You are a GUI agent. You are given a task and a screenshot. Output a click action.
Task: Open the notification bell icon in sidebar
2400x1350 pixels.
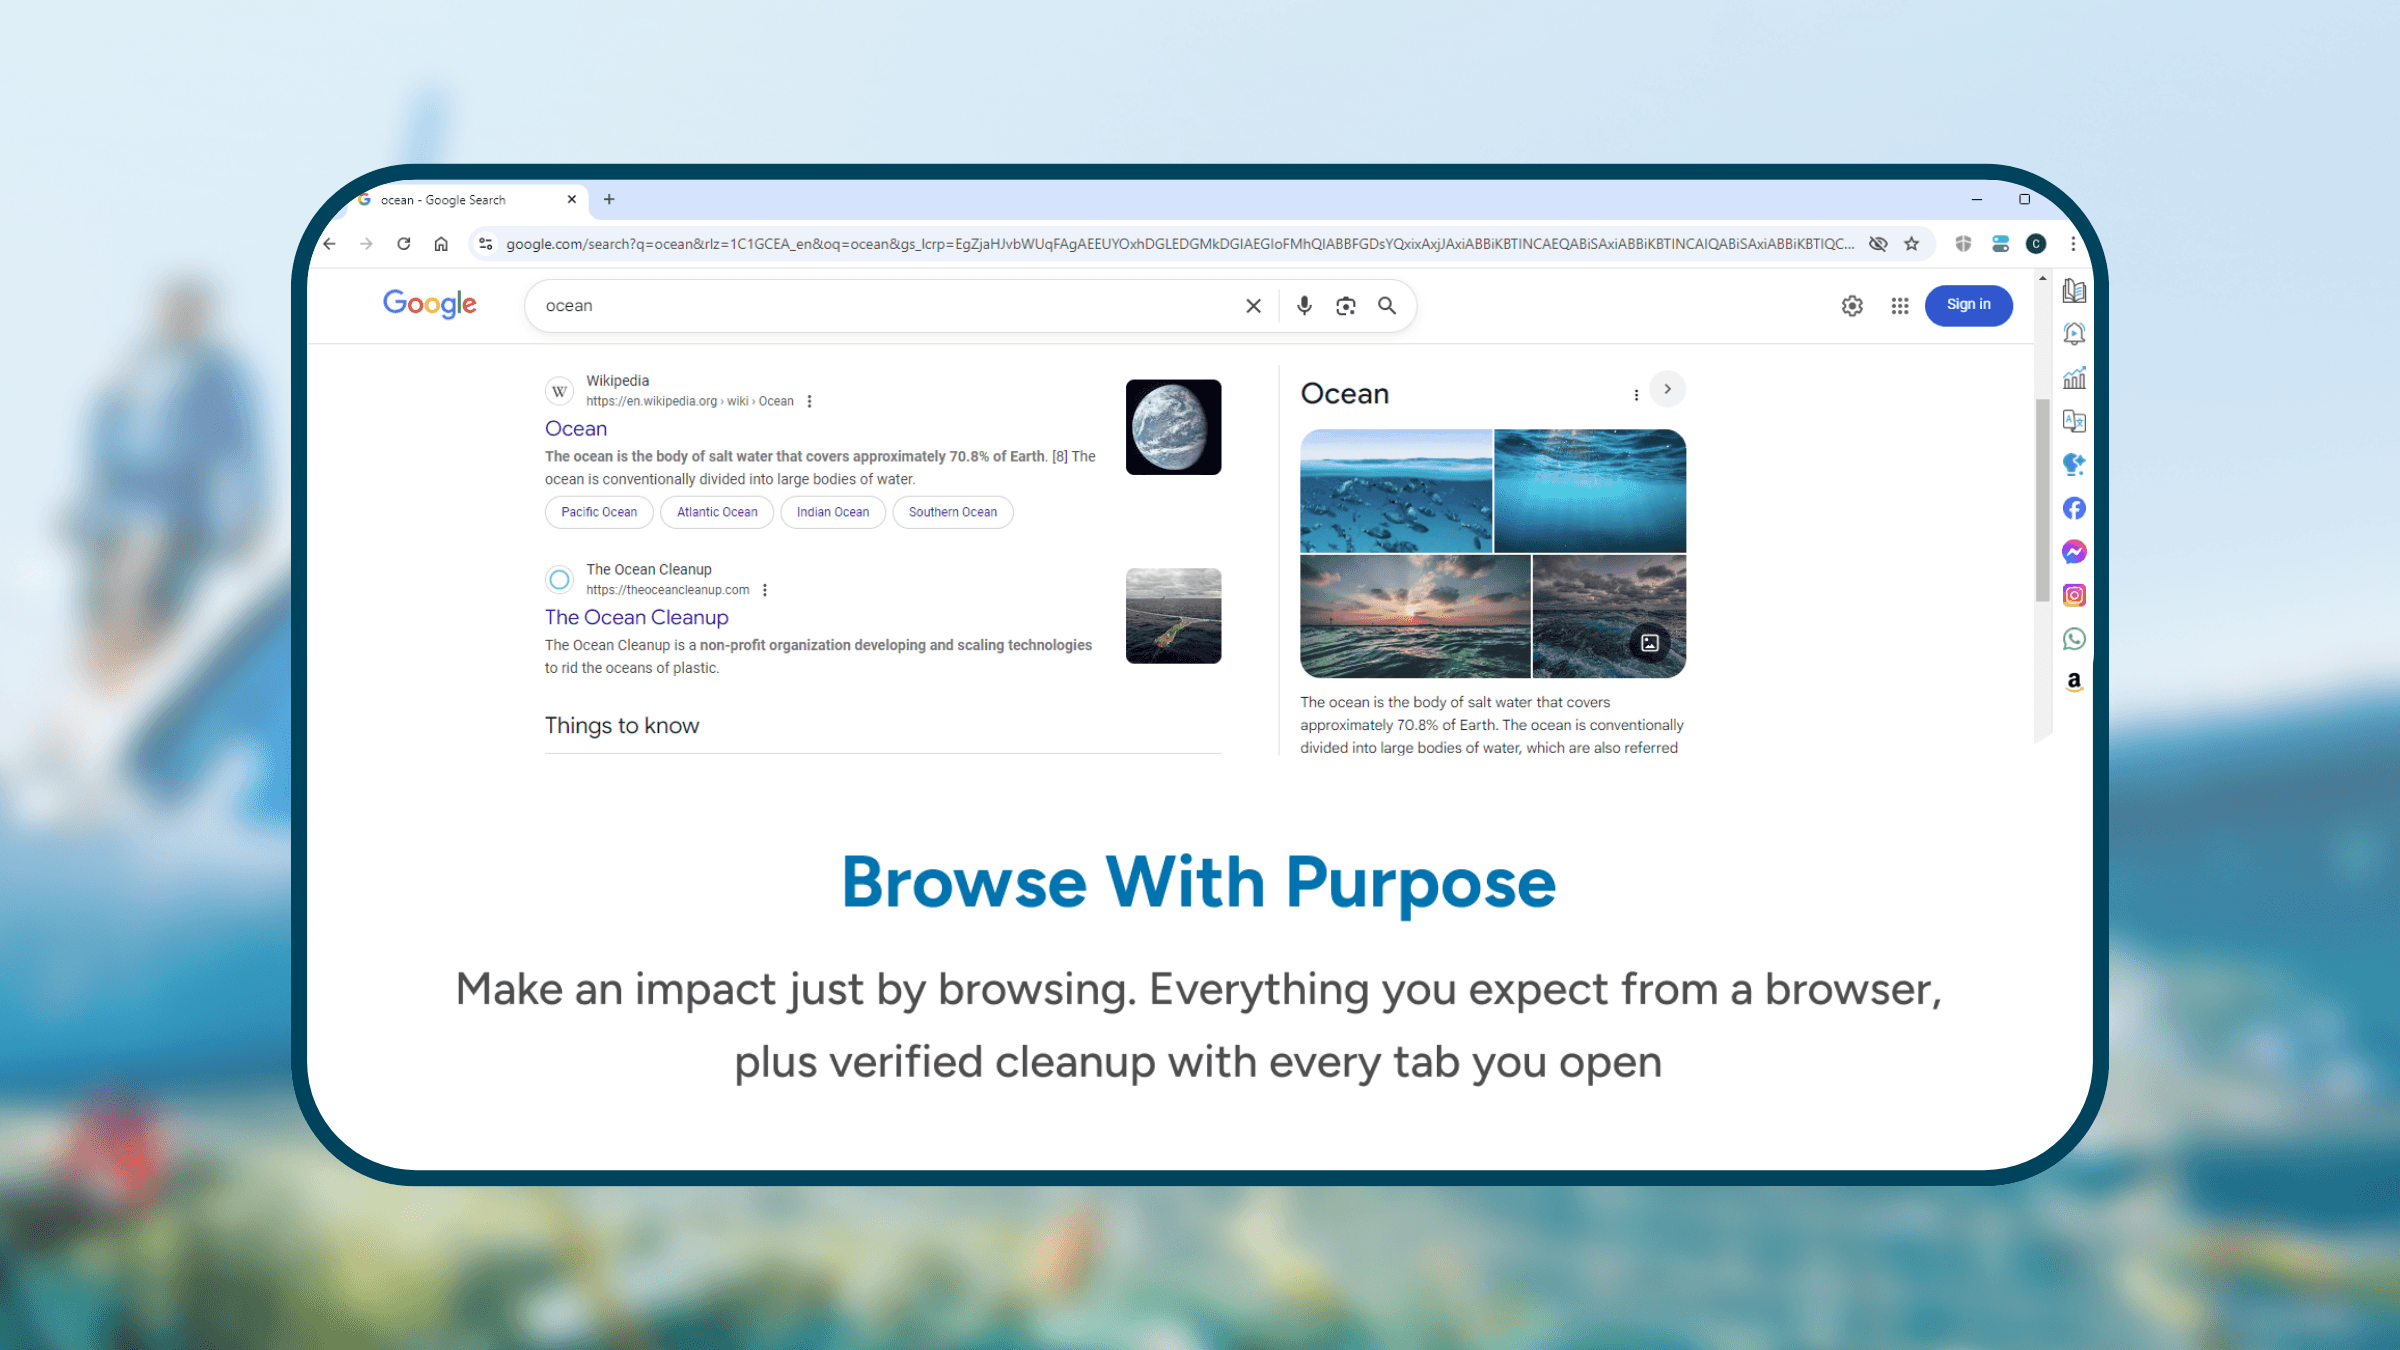(x=2074, y=334)
